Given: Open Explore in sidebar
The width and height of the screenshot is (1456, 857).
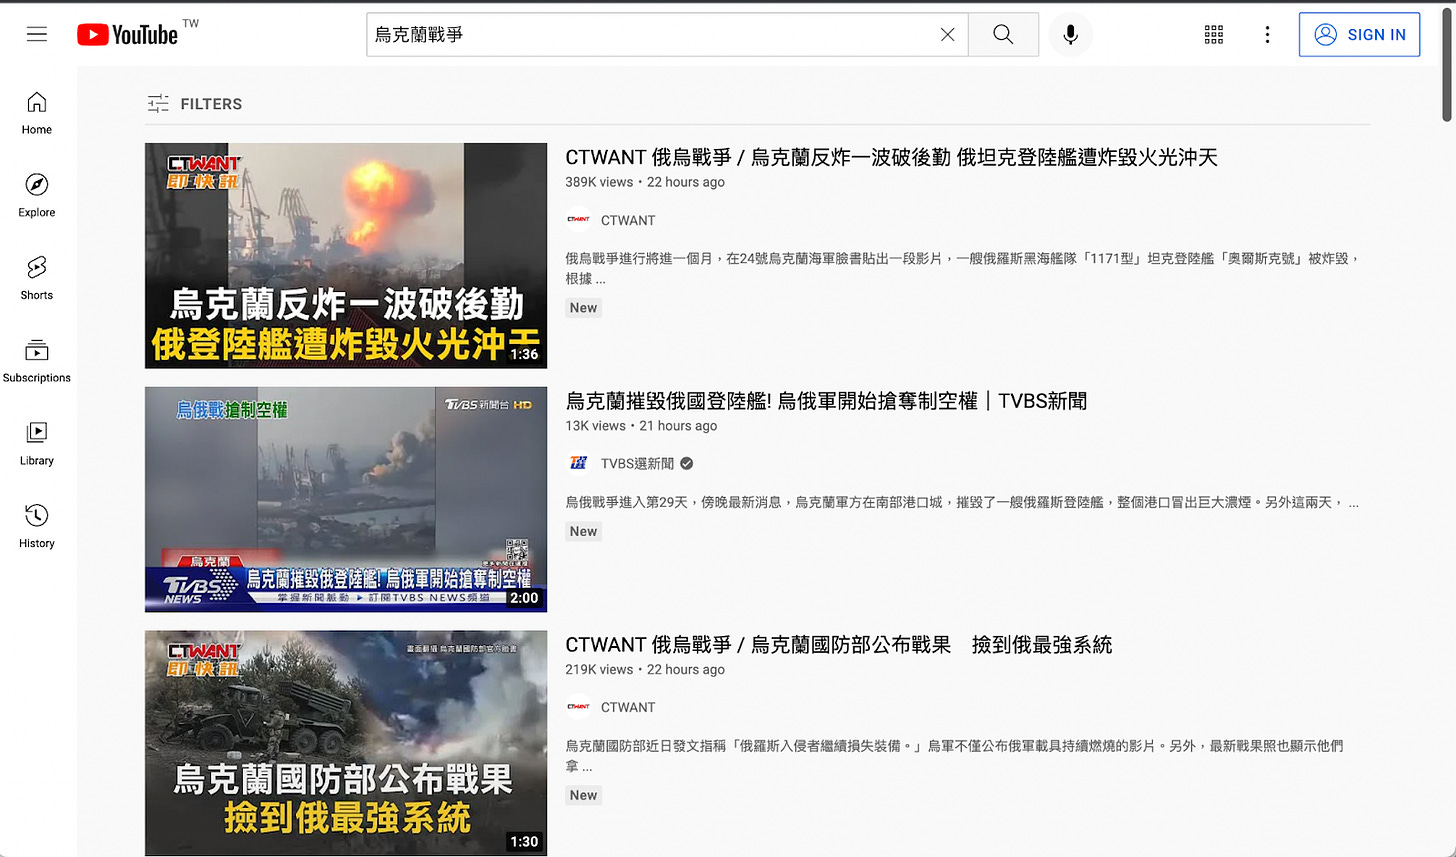Looking at the screenshot, I should (x=37, y=196).
